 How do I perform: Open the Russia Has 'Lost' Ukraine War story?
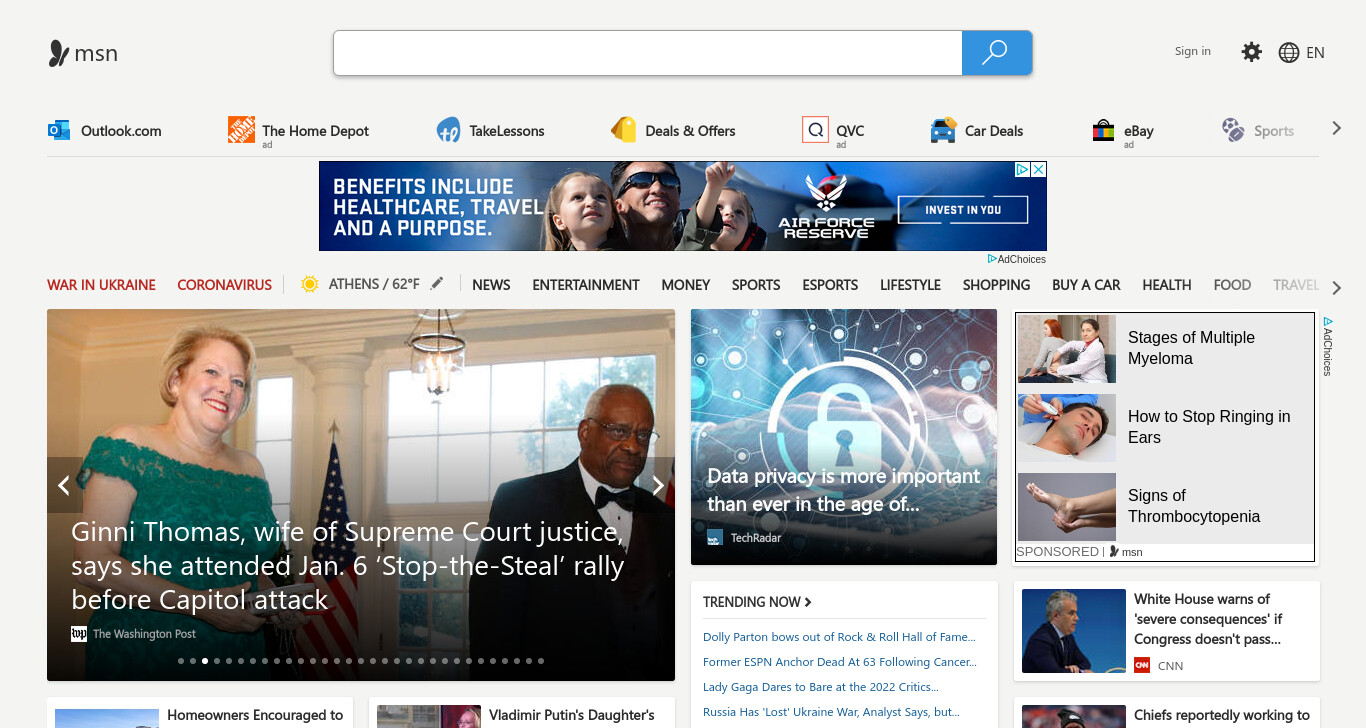click(x=831, y=712)
